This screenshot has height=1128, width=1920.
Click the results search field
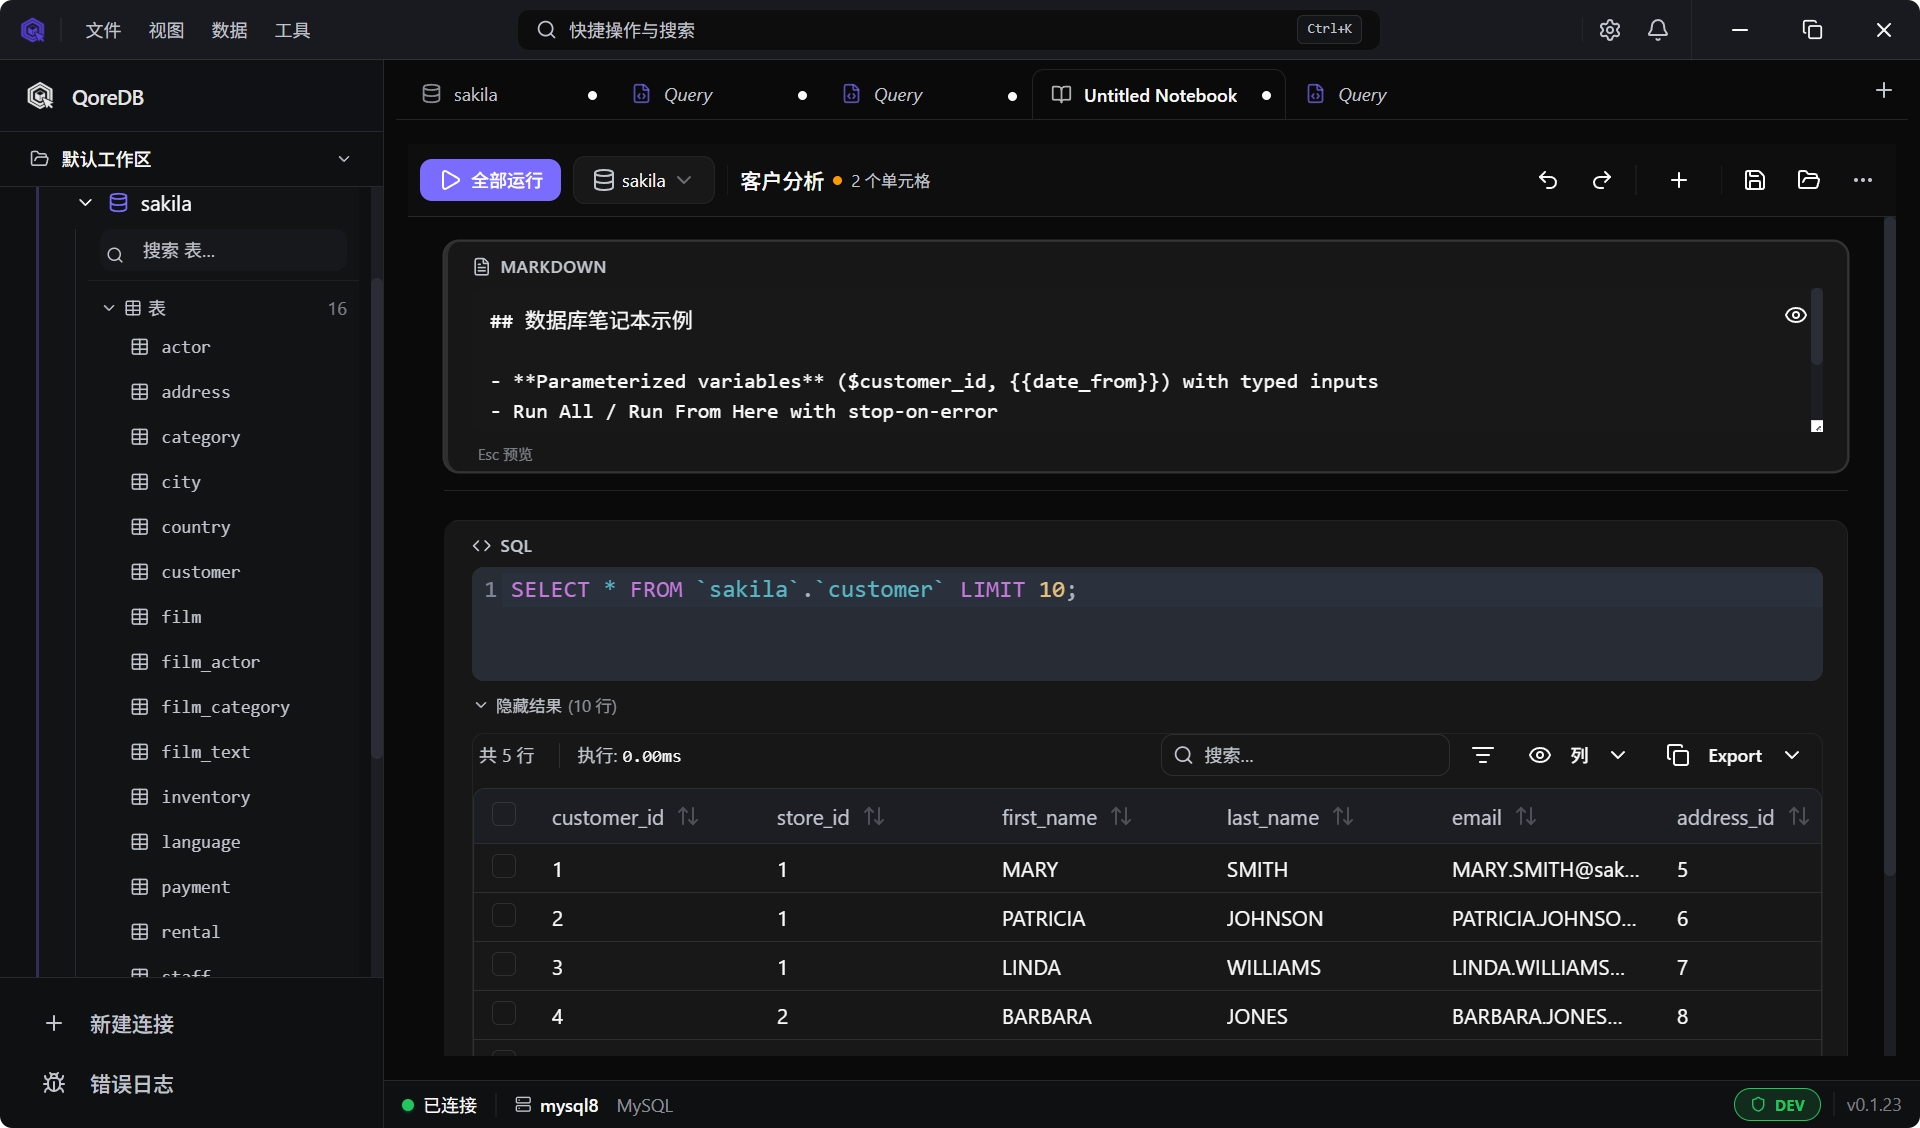pos(1305,755)
